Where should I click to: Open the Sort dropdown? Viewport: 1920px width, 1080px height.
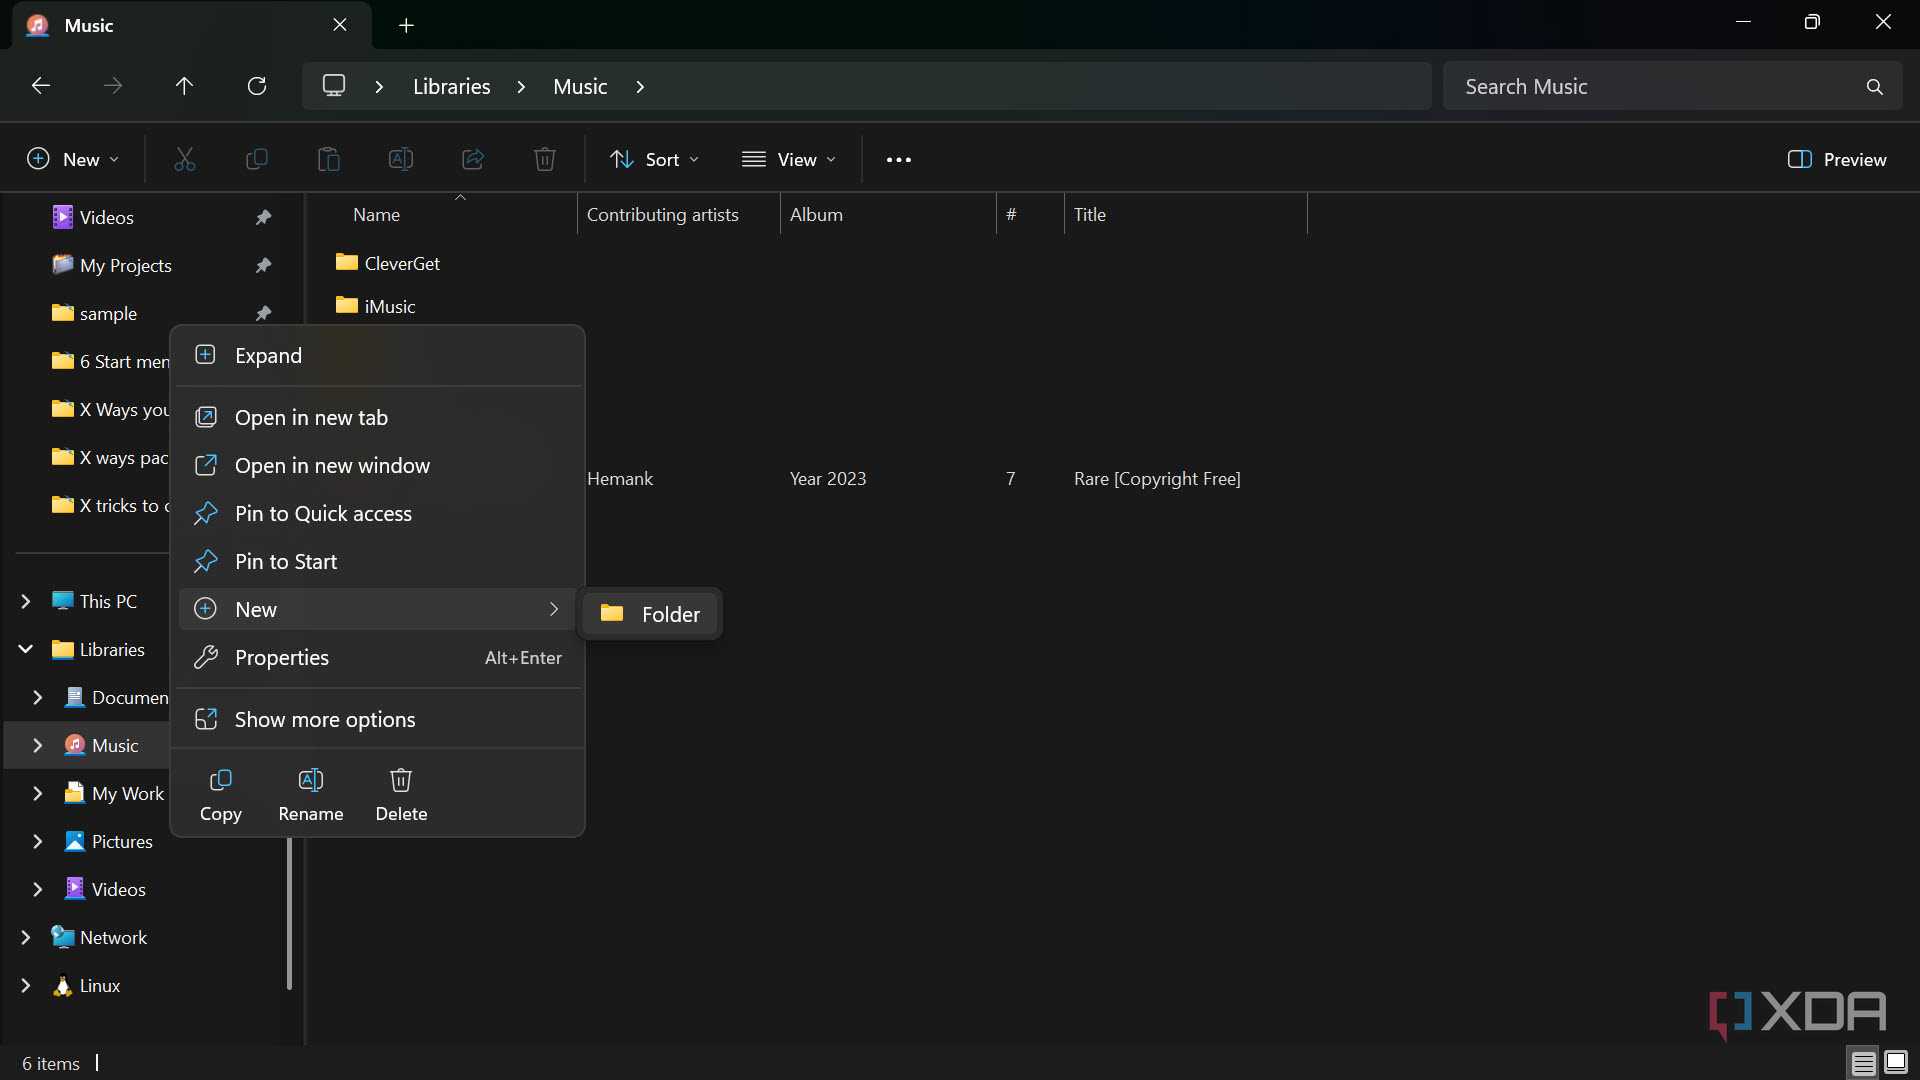point(655,159)
